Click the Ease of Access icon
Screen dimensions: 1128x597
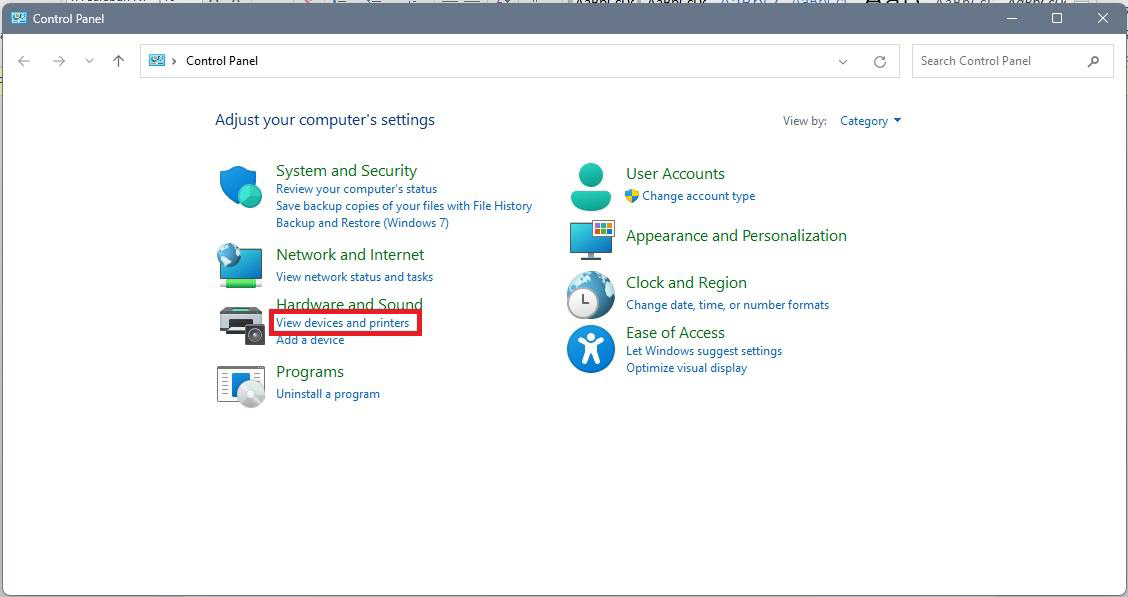click(x=590, y=349)
